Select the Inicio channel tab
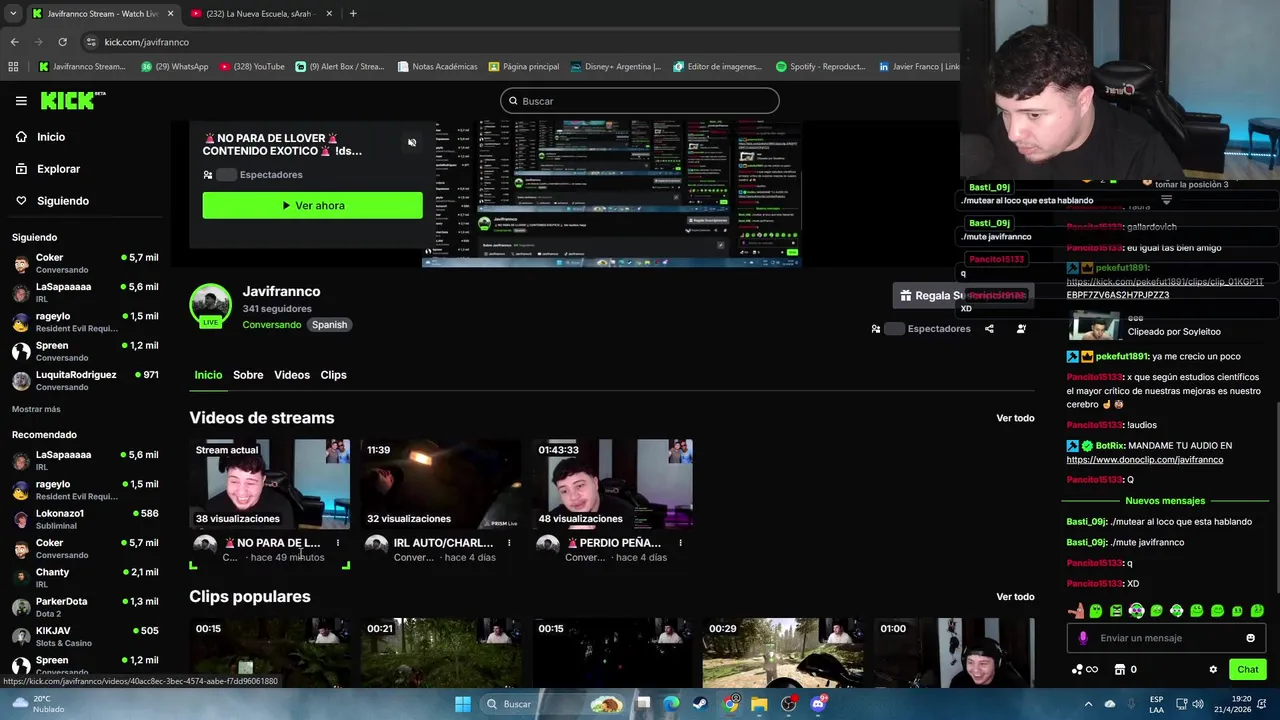Image resolution: width=1280 pixels, height=720 pixels. pos(208,375)
